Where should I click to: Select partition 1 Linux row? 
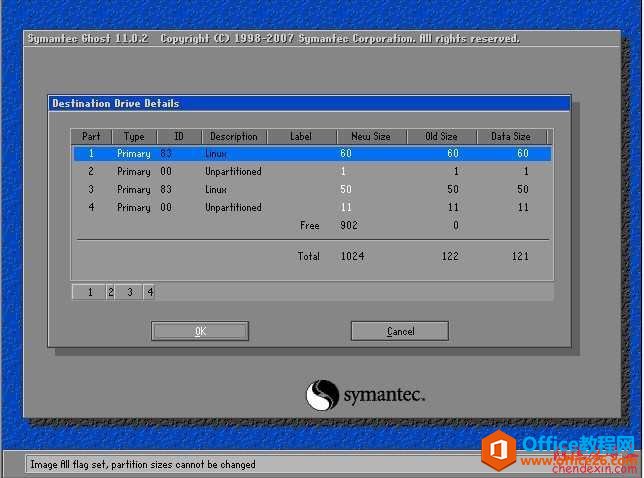pyautogui.click(x=313, y=154)
